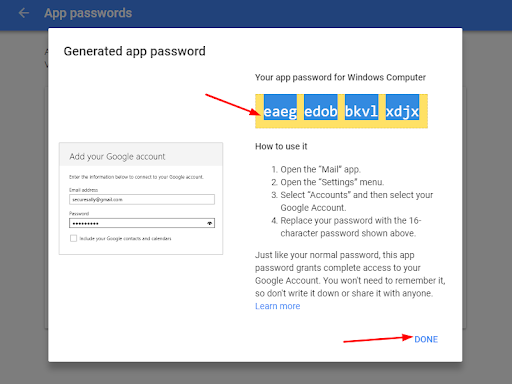This screenshot has height=384, width=512.
Task: Click the Password field in the illustration
Action: [142, 223]
